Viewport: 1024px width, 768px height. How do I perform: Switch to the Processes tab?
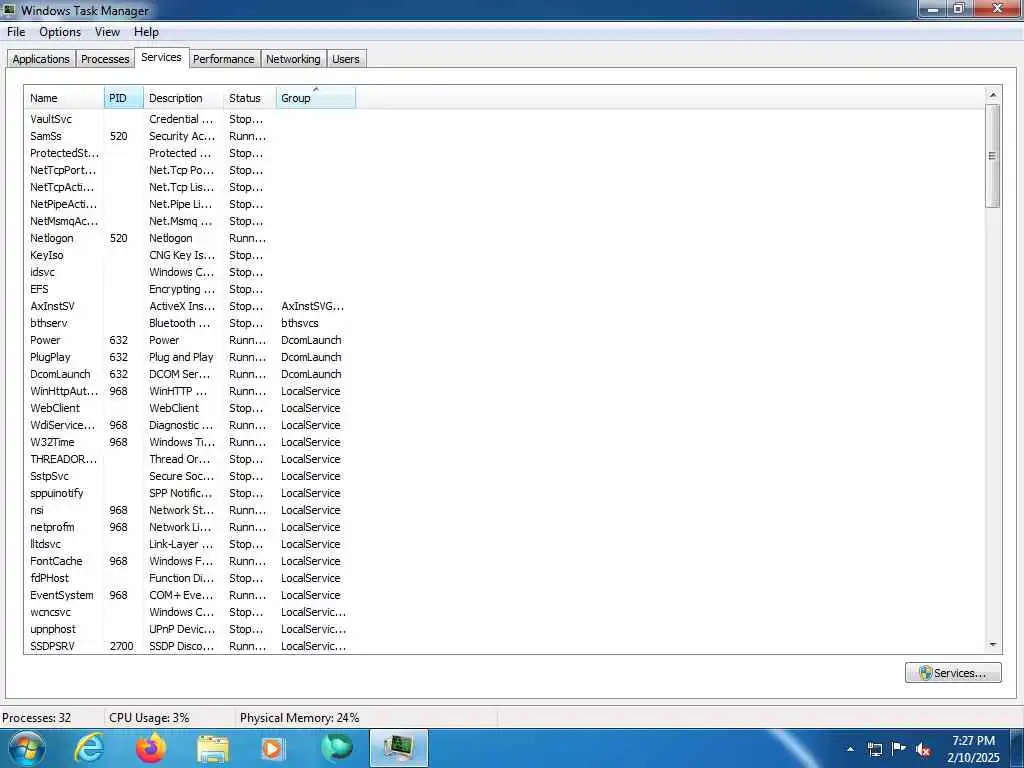[105, 59]
